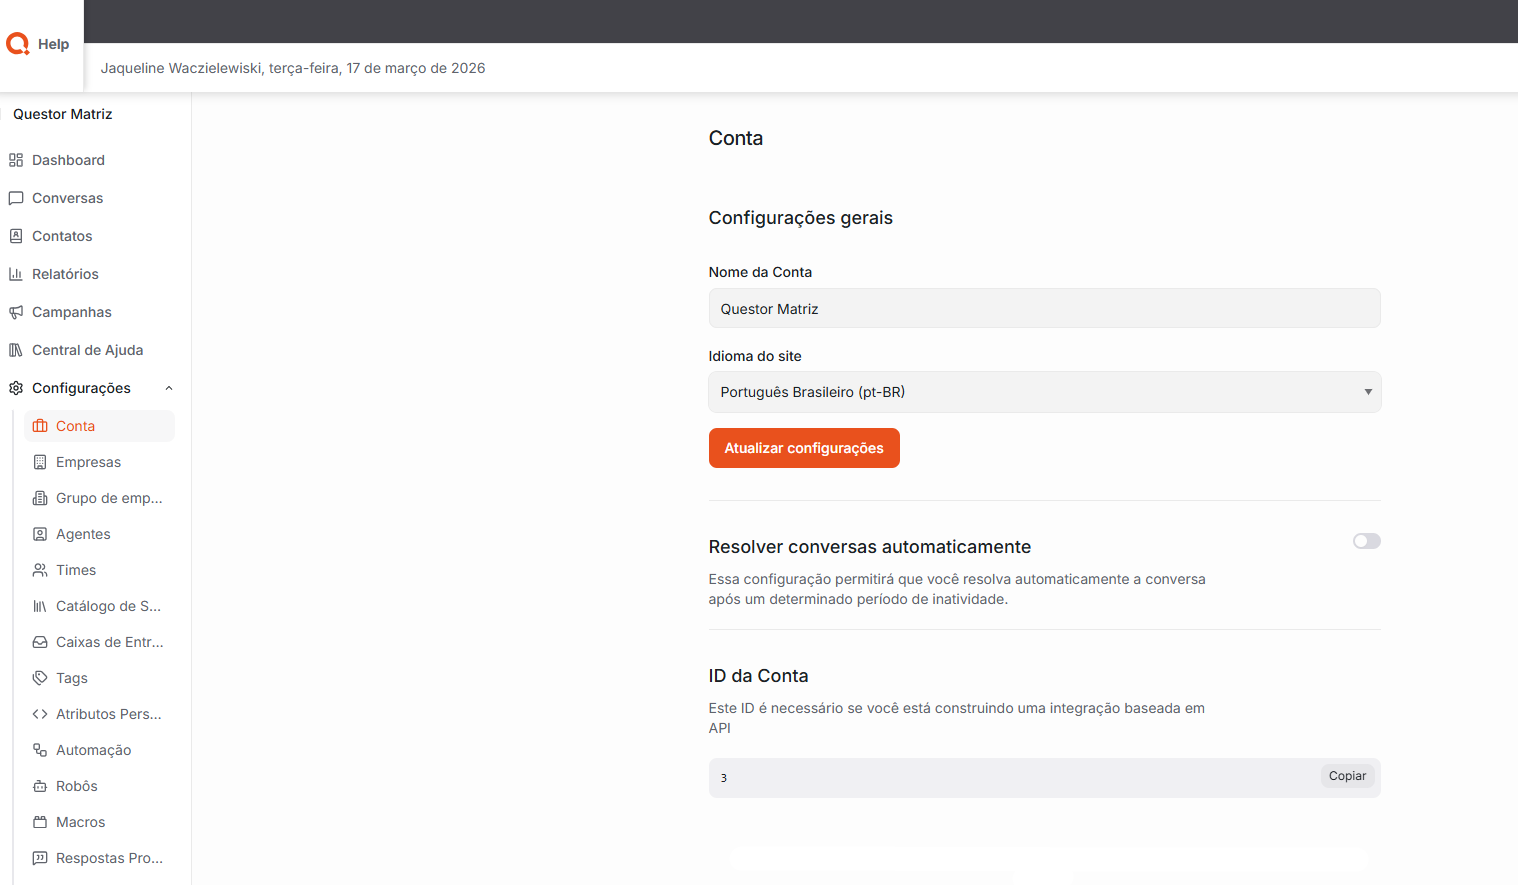Click the Dashboard grid icon
Viewport: 1518px width, 885px height.
[x=16, y=160]
